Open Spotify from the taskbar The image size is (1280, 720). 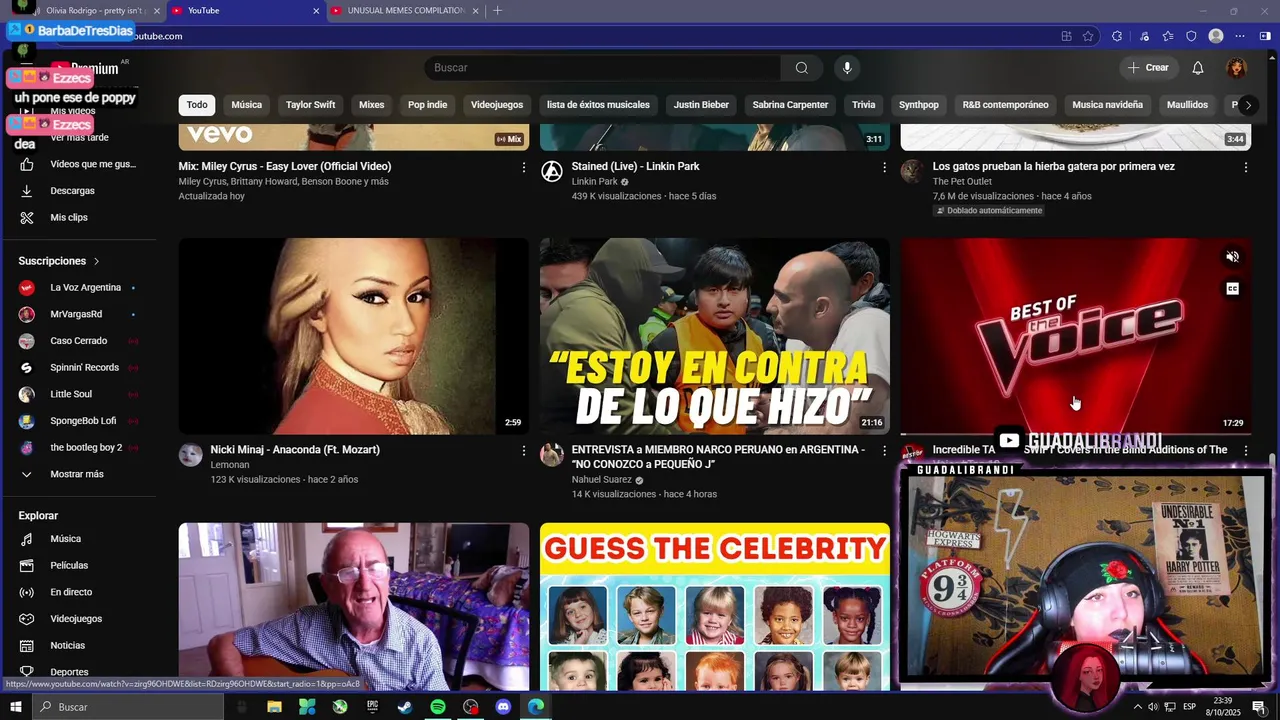438,707
